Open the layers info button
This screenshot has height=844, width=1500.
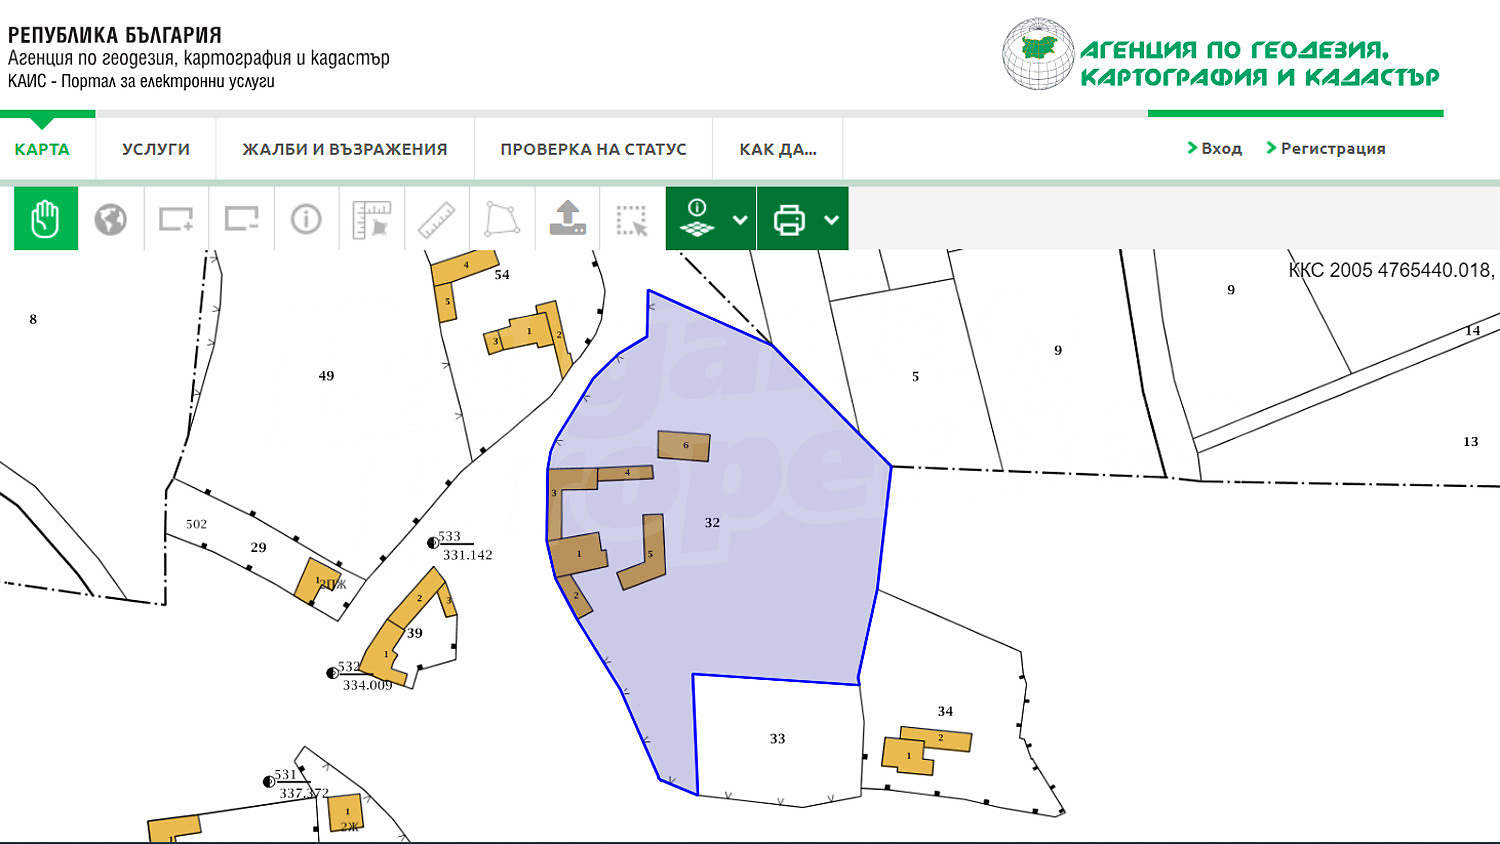tap(697, 219)
